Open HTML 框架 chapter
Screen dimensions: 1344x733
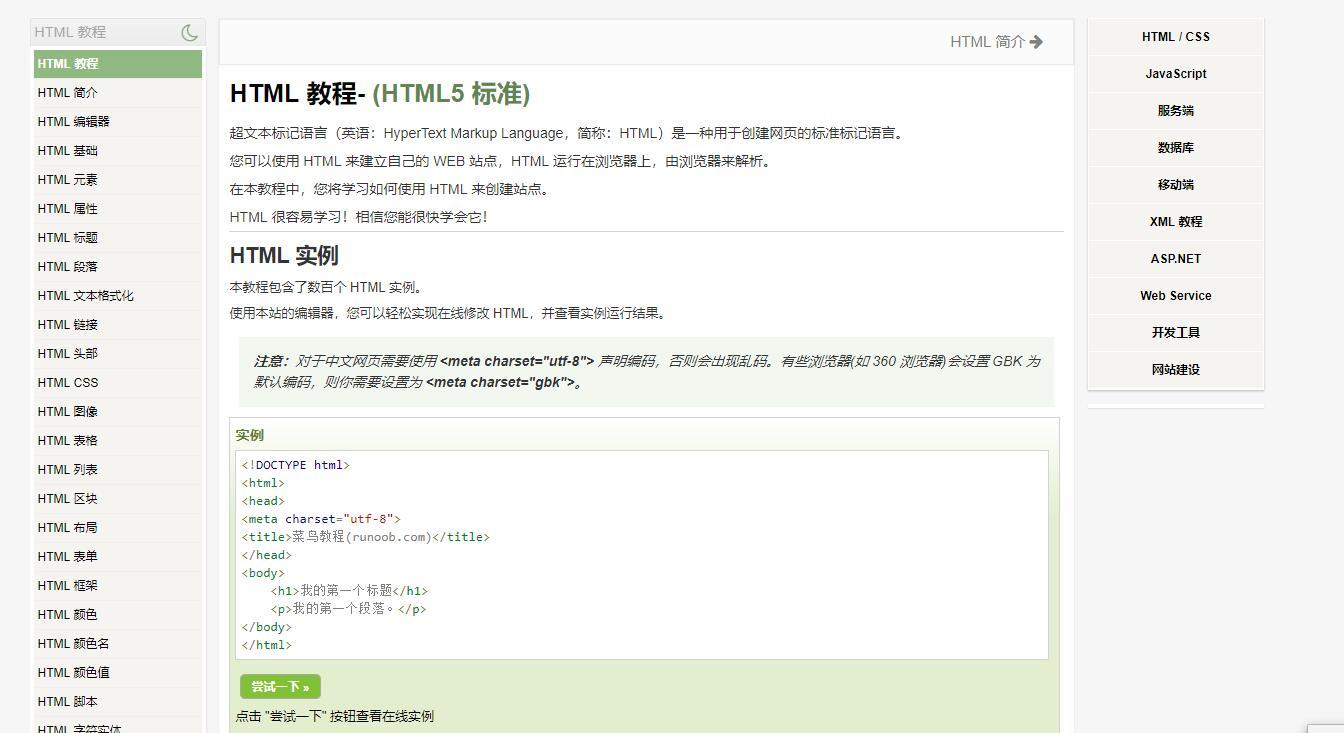click(x=118, y=586)
